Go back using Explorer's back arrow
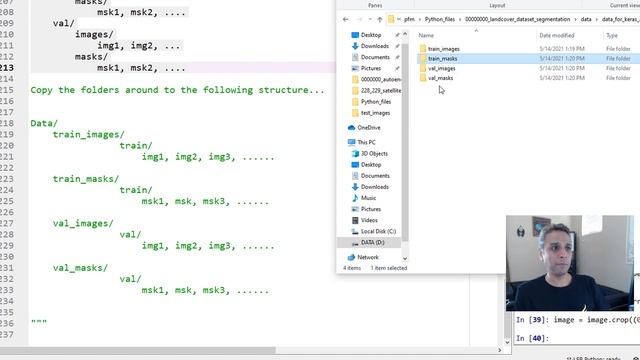 346,19
